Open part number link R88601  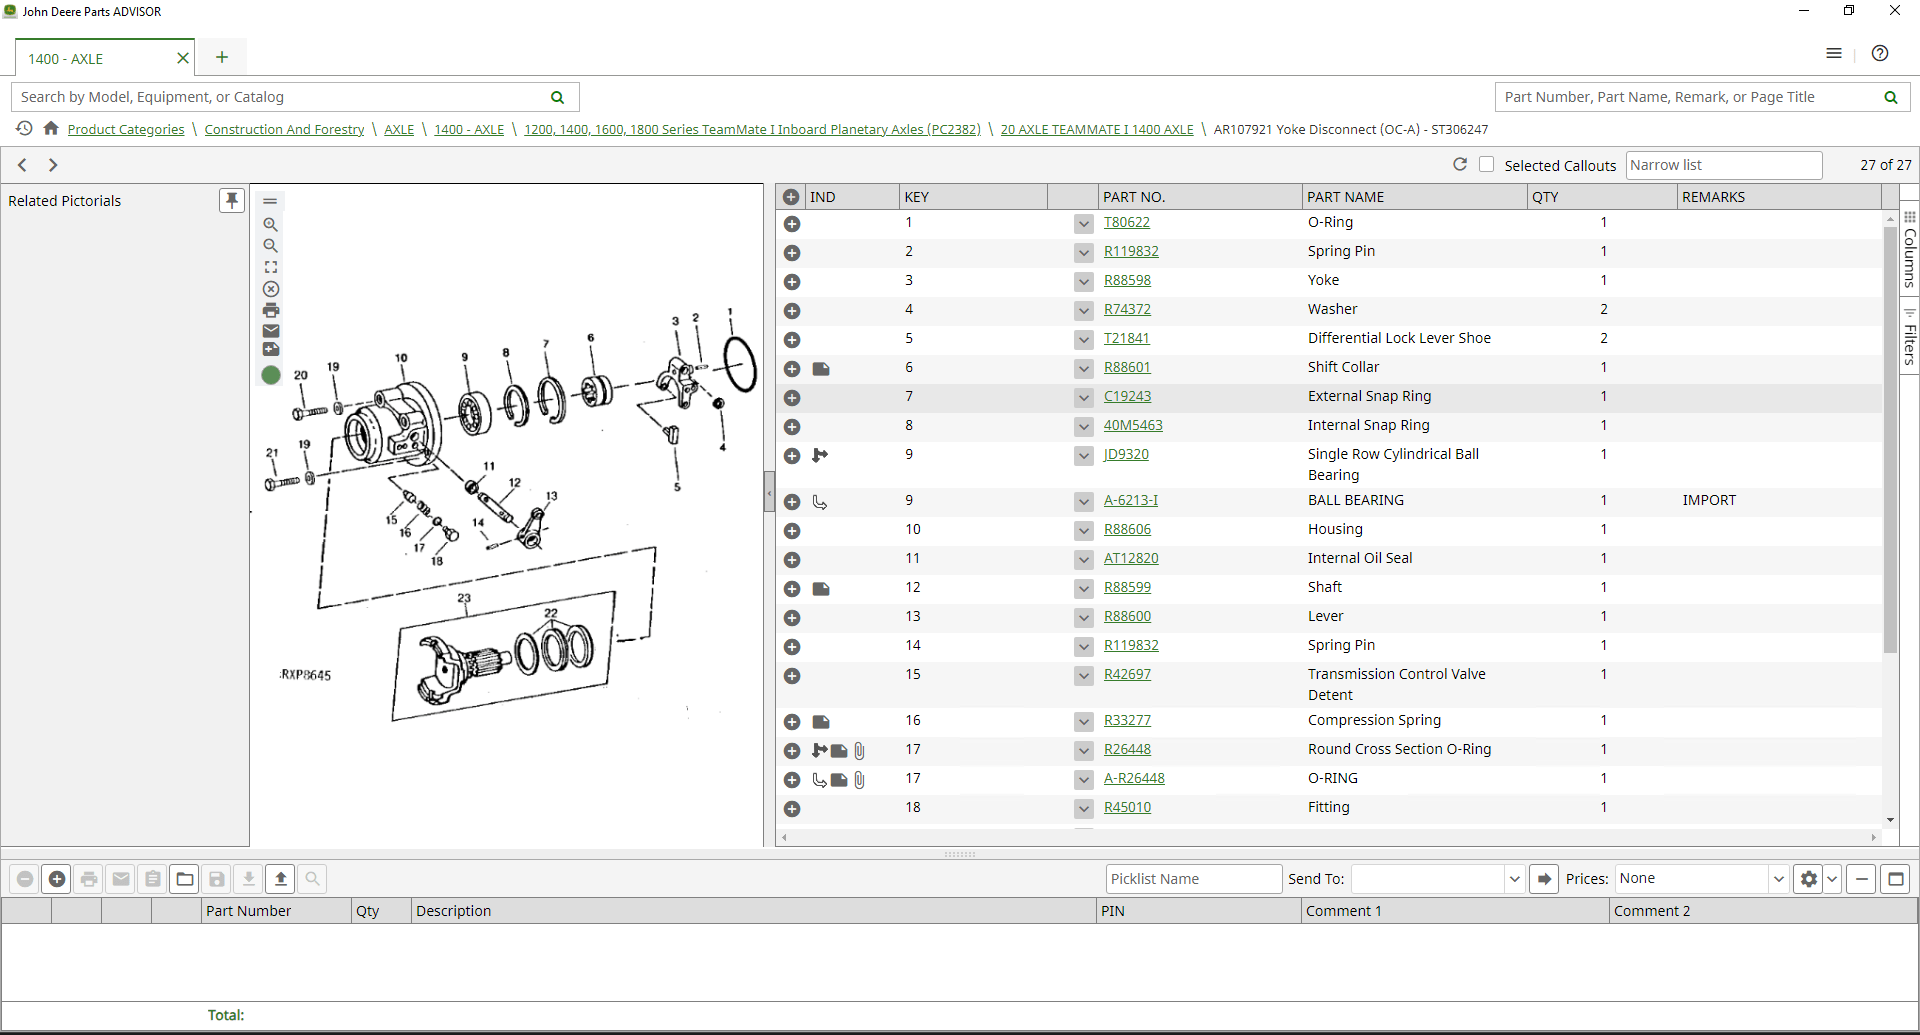[1127, 368]
